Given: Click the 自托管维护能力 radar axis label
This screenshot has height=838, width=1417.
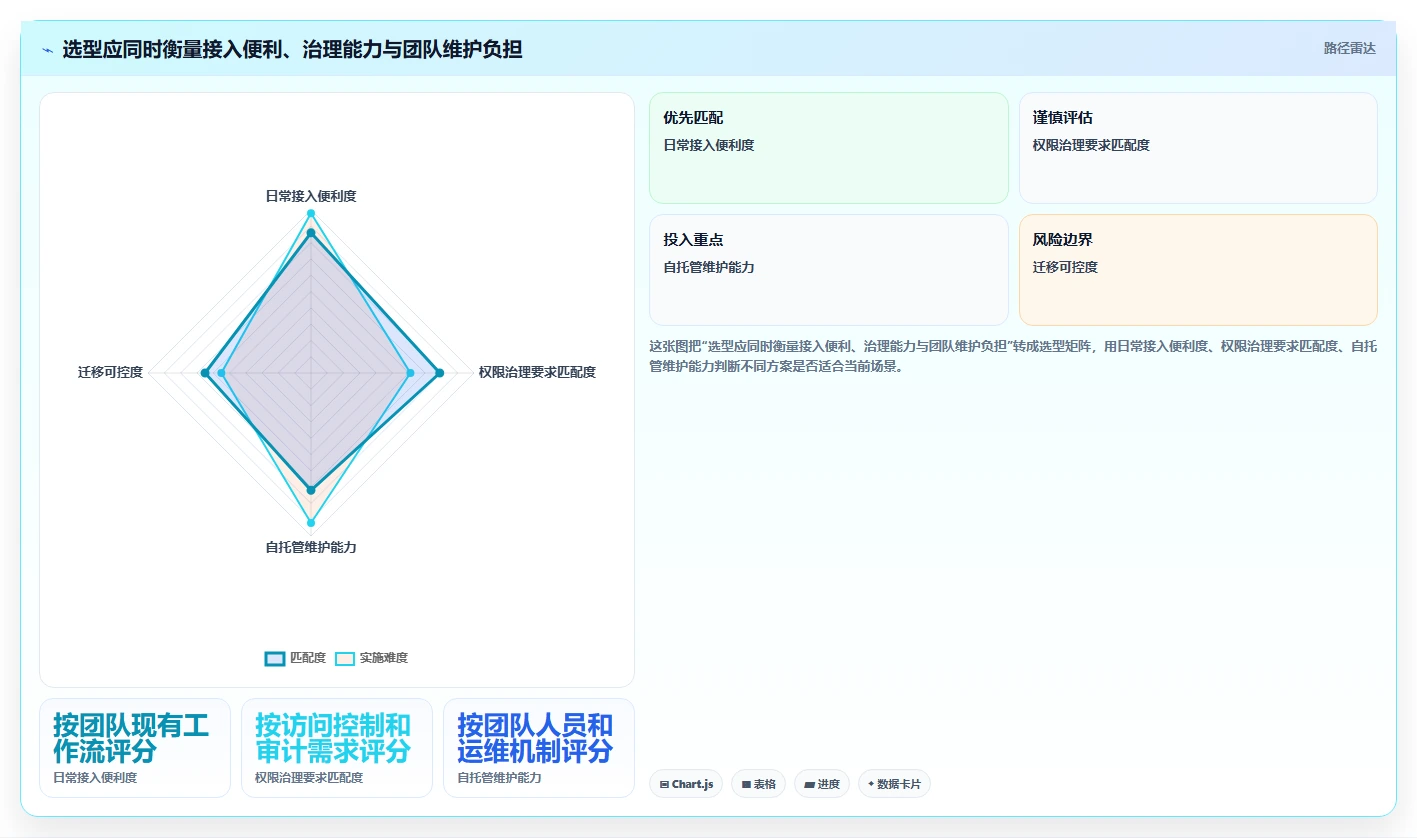Looking at the screenshot, I should pyautogui.click(x=311, y=547).
